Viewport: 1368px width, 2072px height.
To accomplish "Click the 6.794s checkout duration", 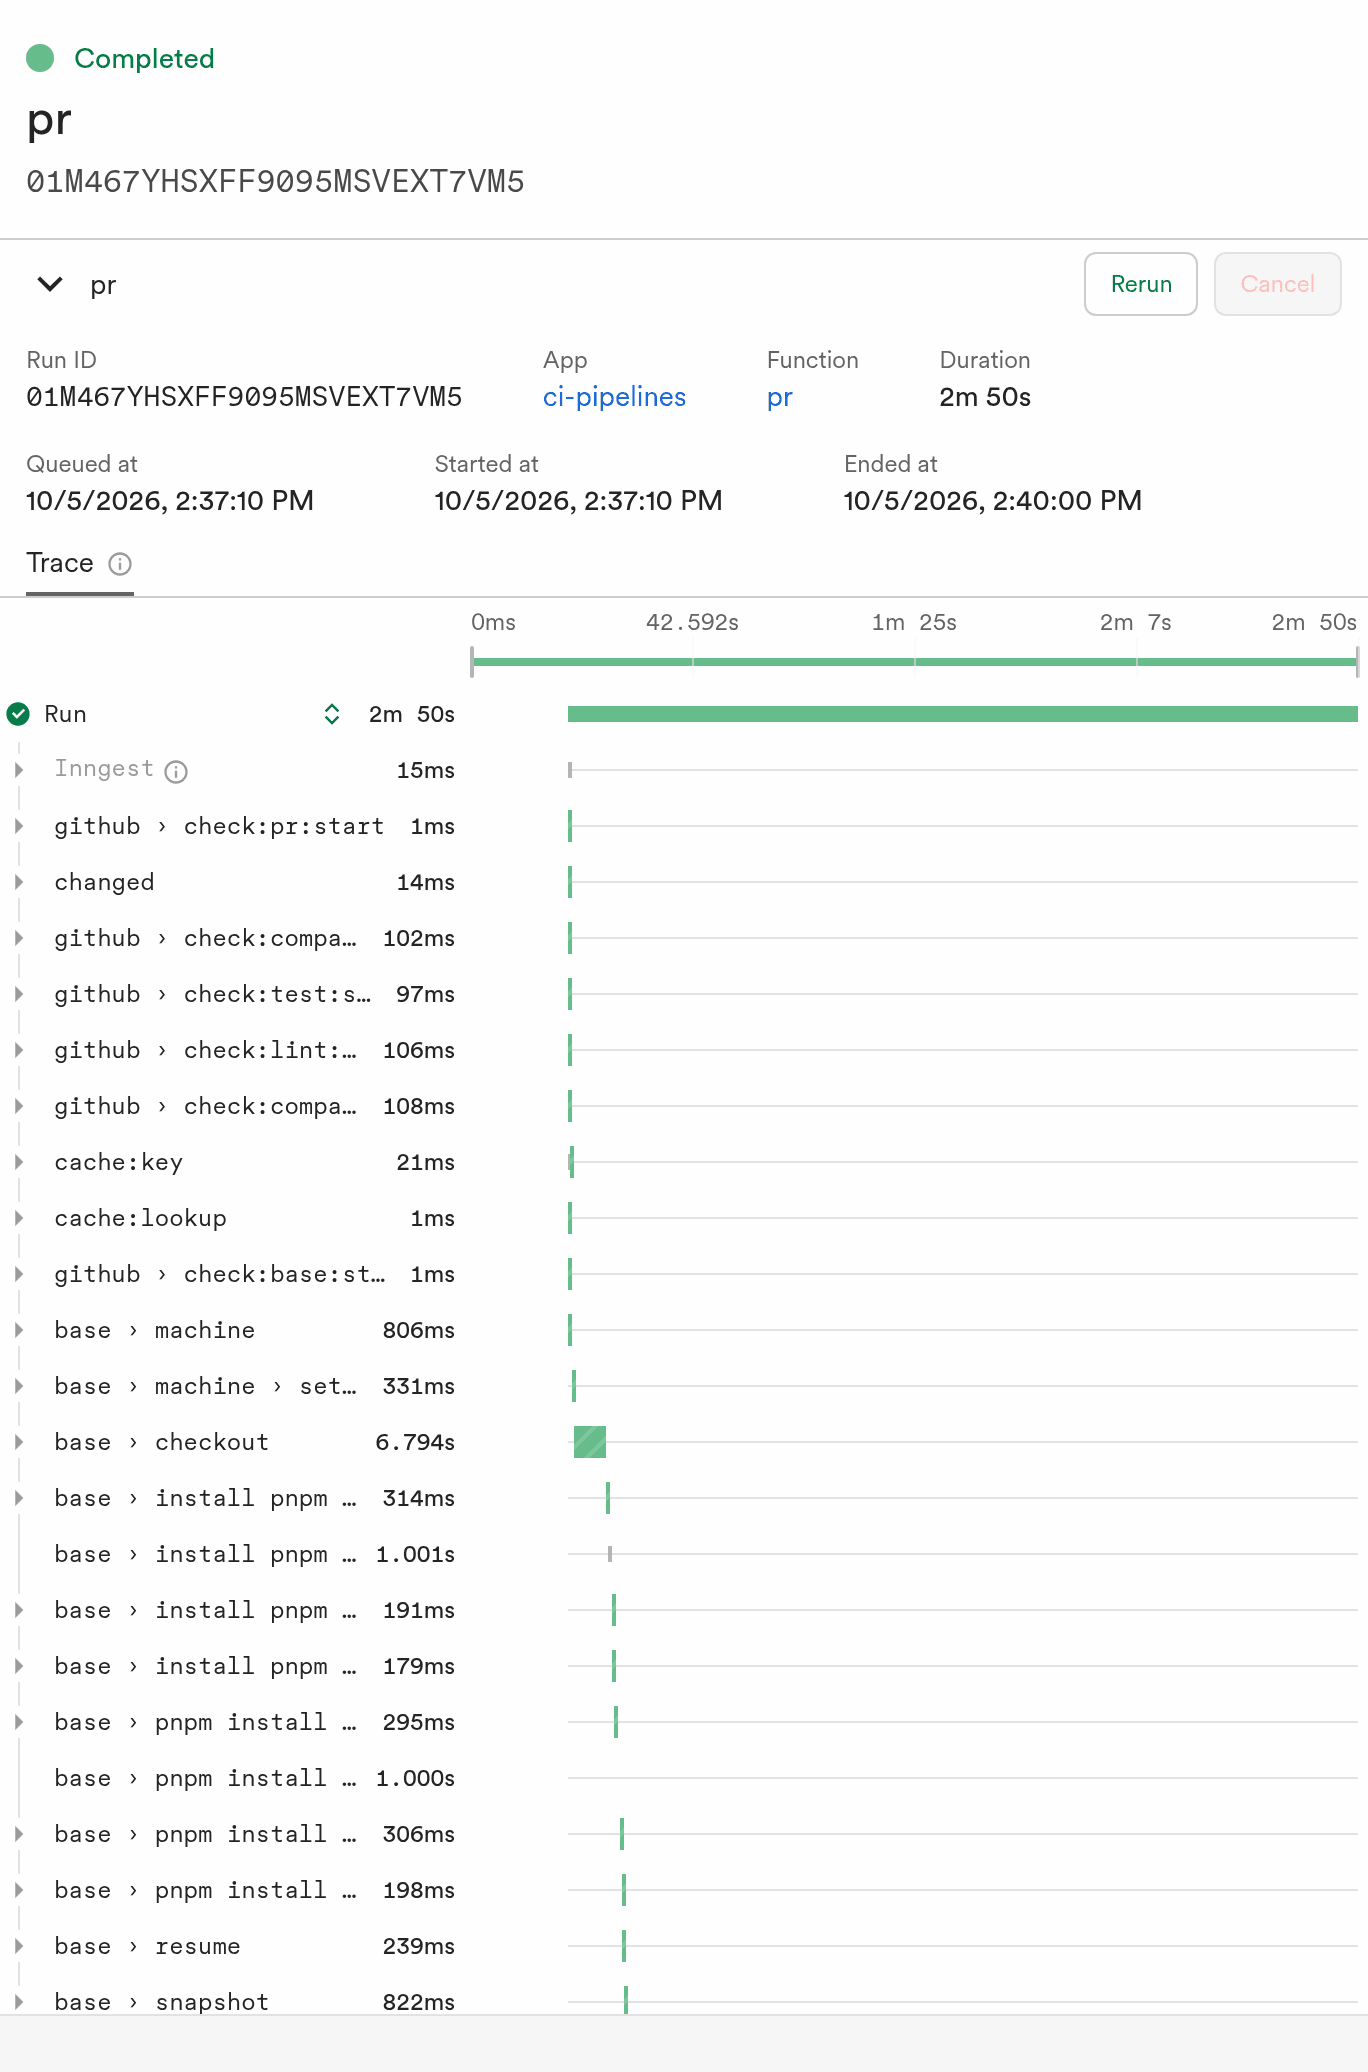I will tap(415, 1442).
